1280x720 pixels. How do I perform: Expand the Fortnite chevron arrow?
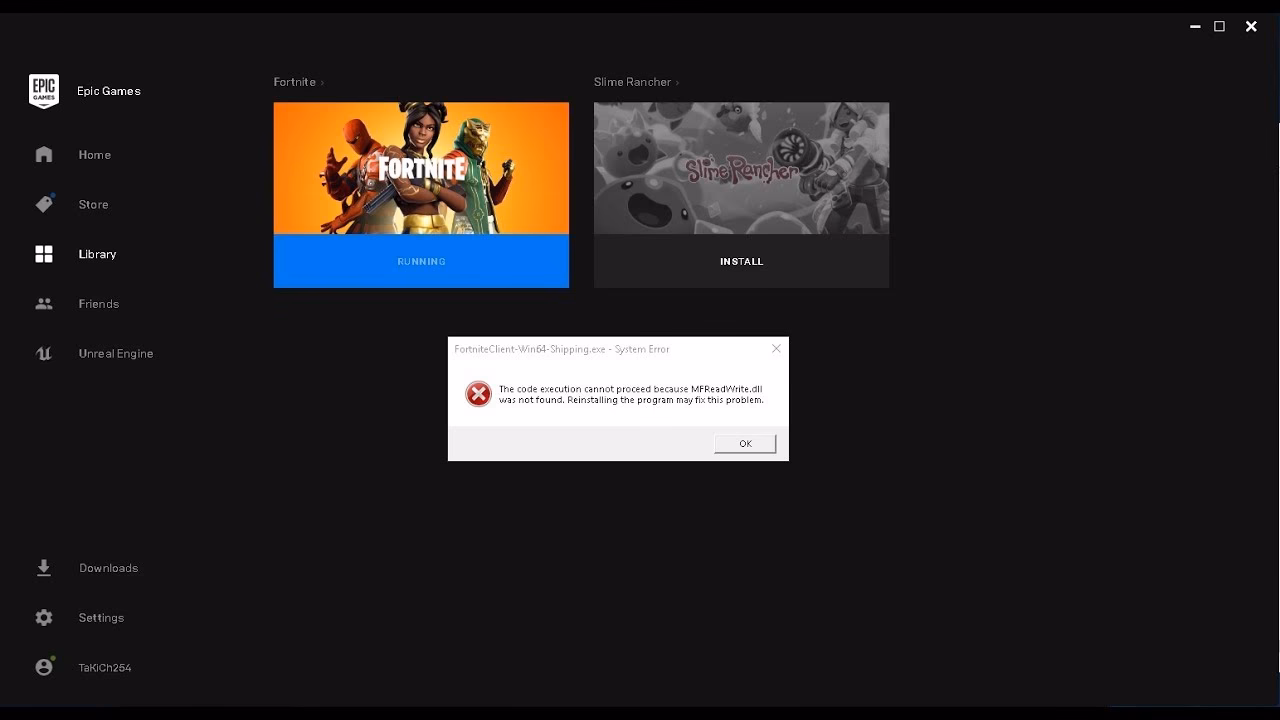coord(322,83)
